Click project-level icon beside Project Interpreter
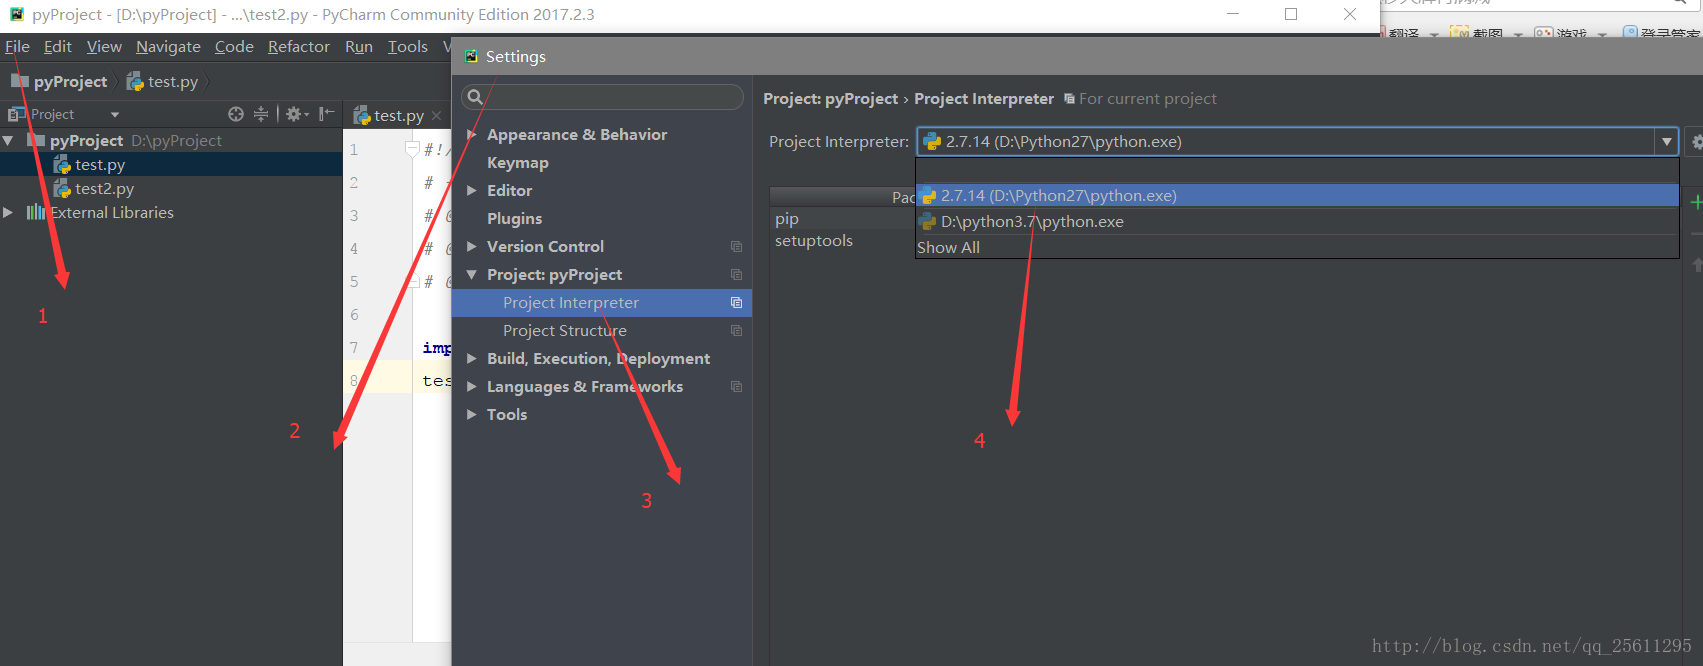Screen dimensions: 1703x666 (736, 303)
